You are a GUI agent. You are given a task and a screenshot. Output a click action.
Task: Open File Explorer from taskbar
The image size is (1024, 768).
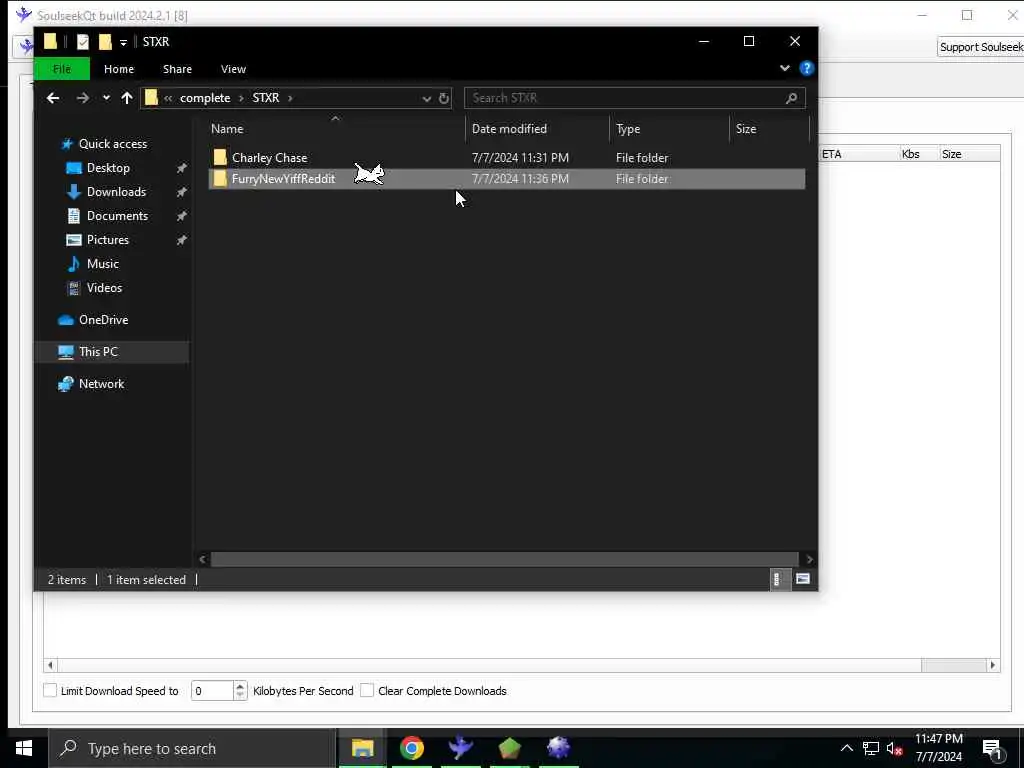coord(362,748)
